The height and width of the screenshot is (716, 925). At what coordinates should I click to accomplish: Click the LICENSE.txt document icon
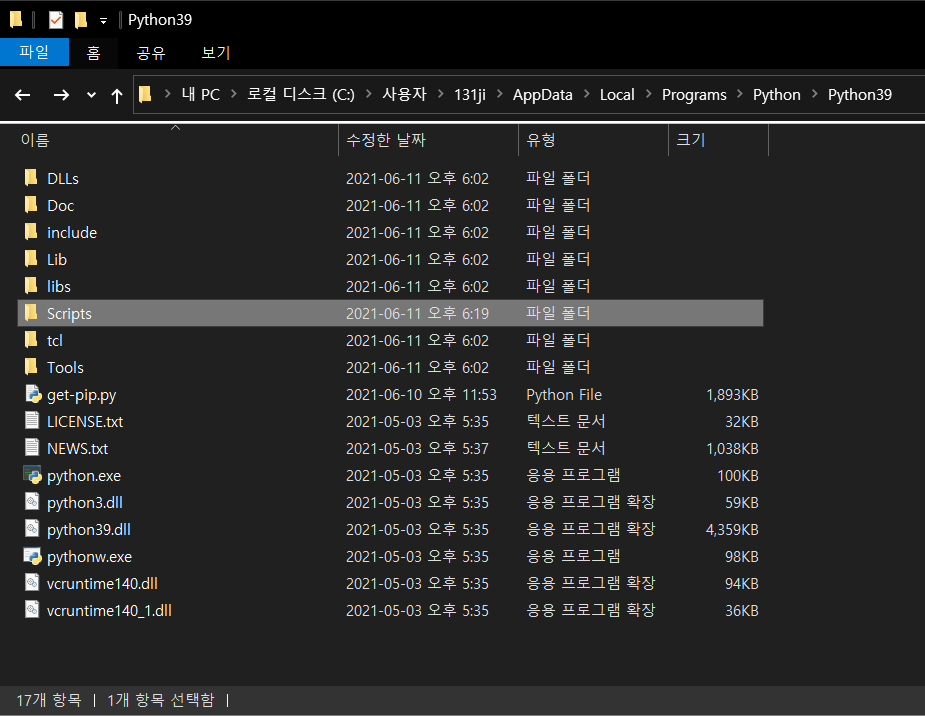point(32,421)
